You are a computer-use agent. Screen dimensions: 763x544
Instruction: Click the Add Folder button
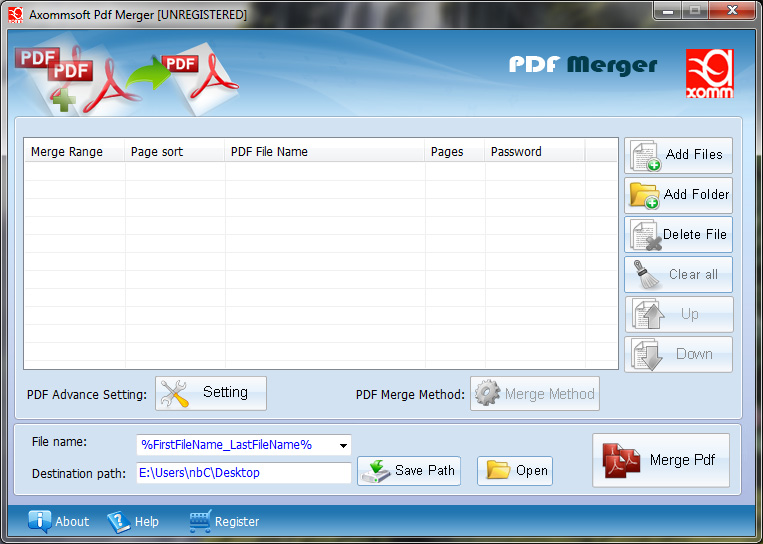coord(678,195)
